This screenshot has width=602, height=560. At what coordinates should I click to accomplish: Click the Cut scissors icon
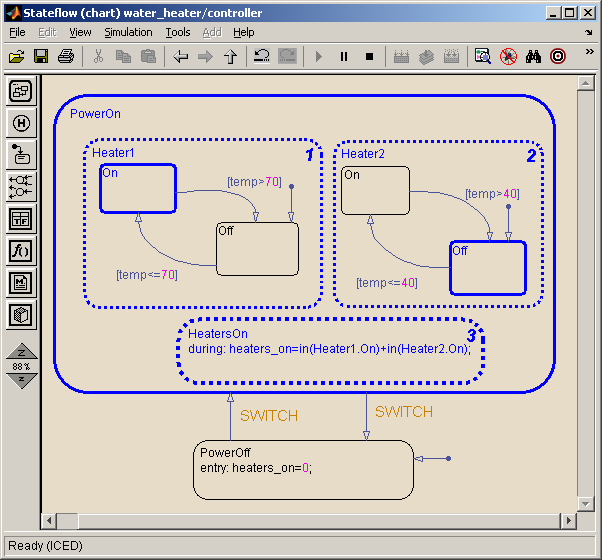[99, 56]
